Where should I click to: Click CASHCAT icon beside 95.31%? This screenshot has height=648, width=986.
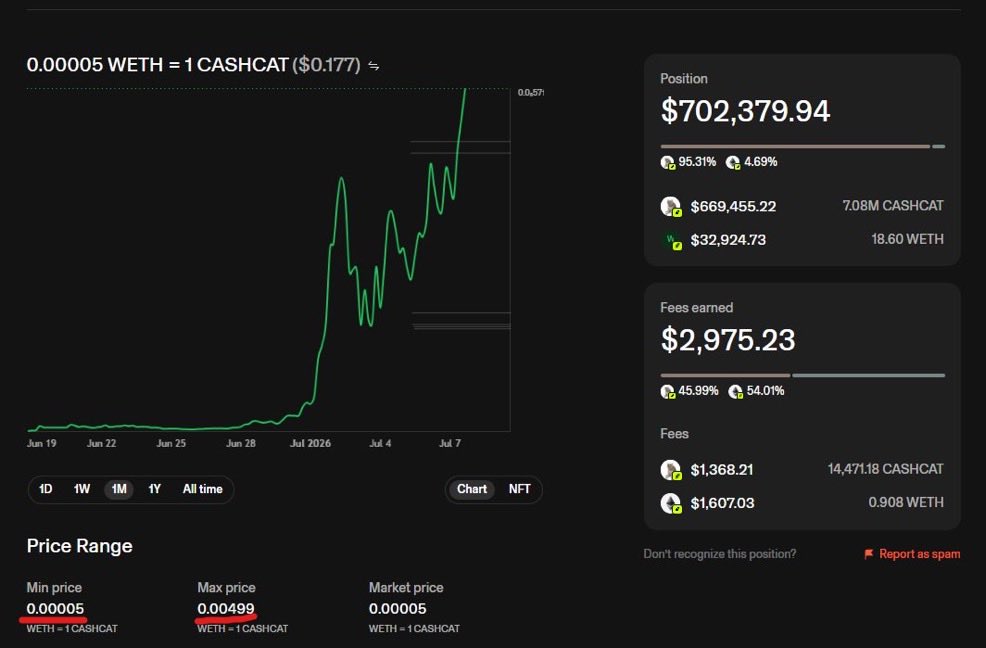[668, 162]
